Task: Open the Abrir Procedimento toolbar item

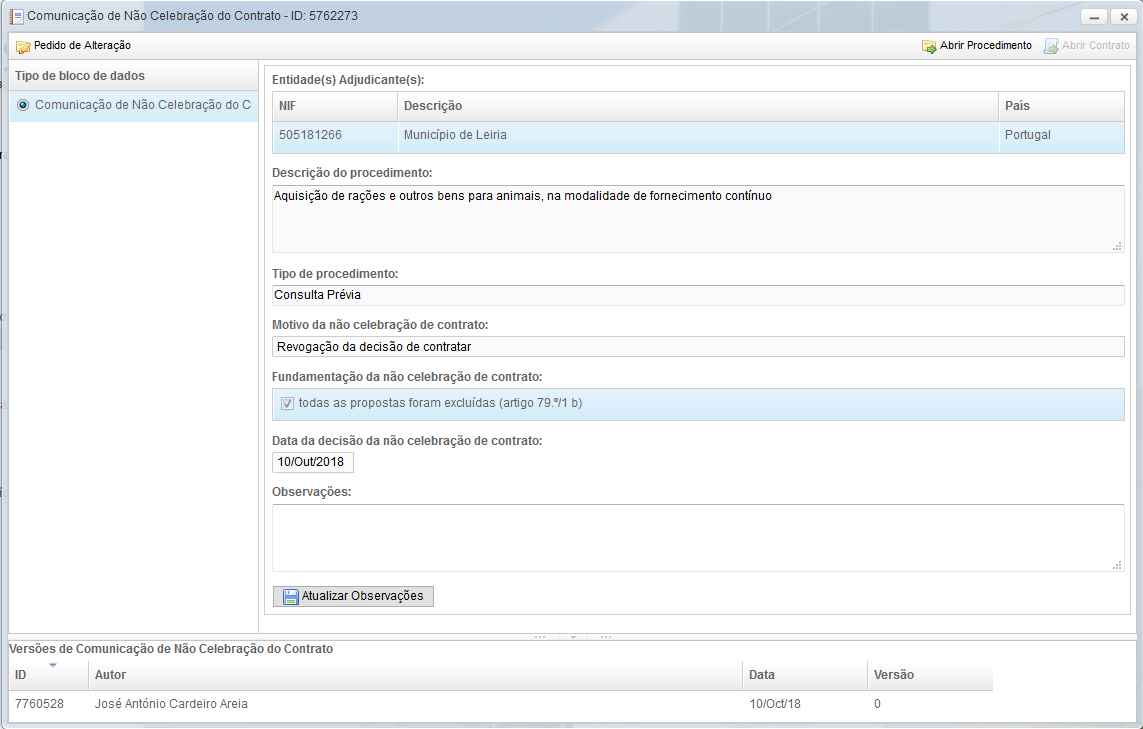Action: tap(985, 46)
